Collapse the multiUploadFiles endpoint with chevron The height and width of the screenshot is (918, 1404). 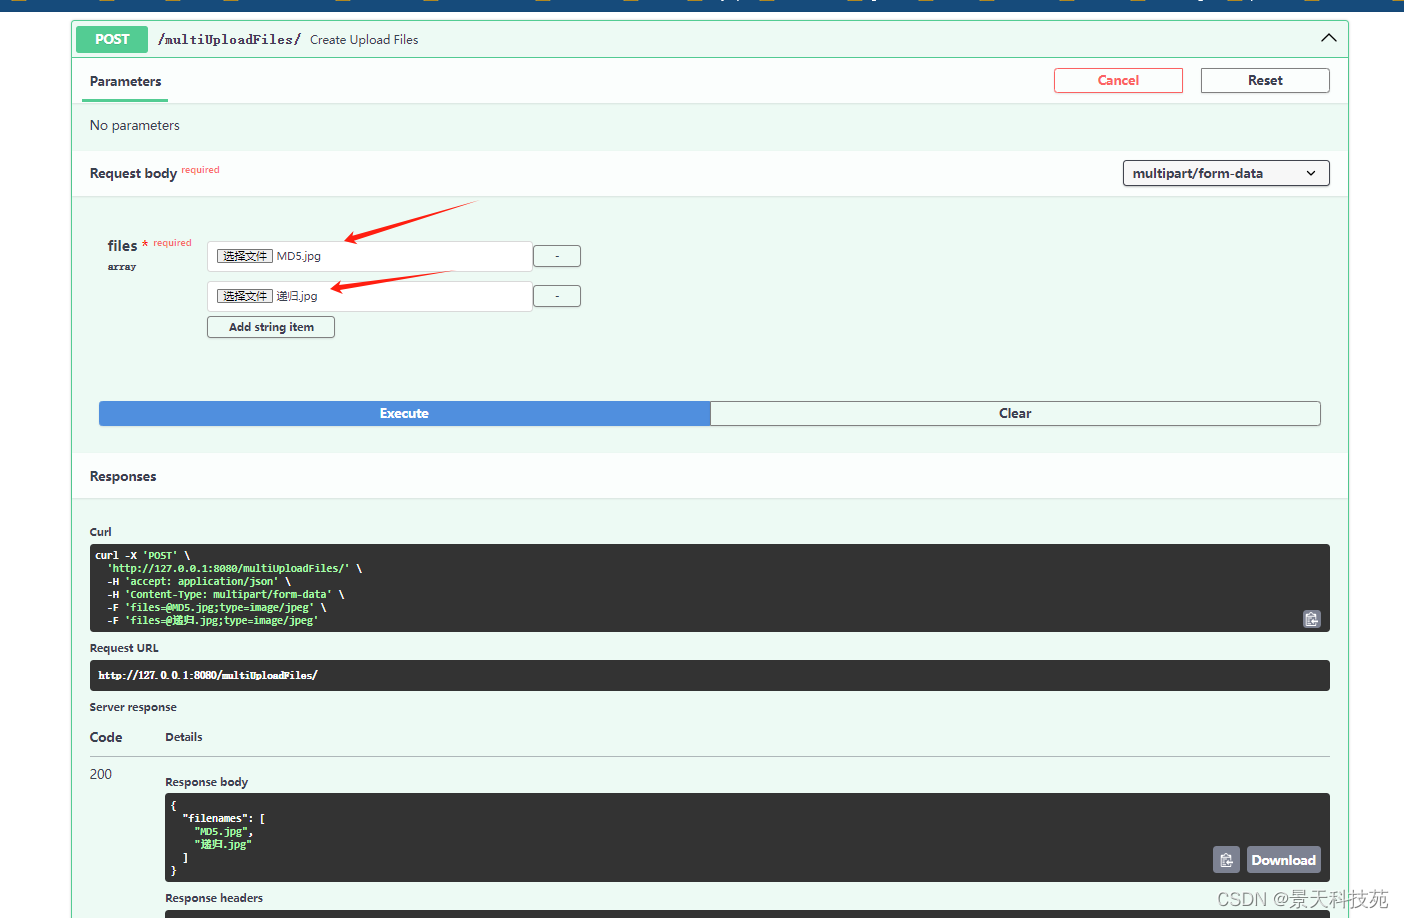click(x=1328, y=38)
